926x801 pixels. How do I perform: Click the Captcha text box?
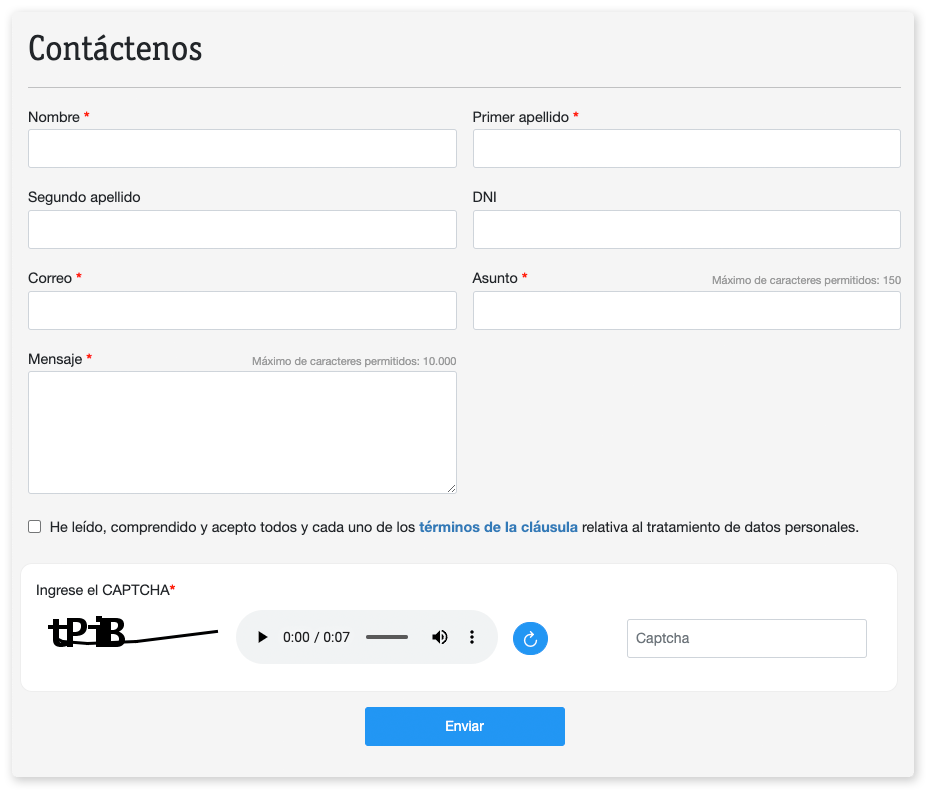click(746, 639)
